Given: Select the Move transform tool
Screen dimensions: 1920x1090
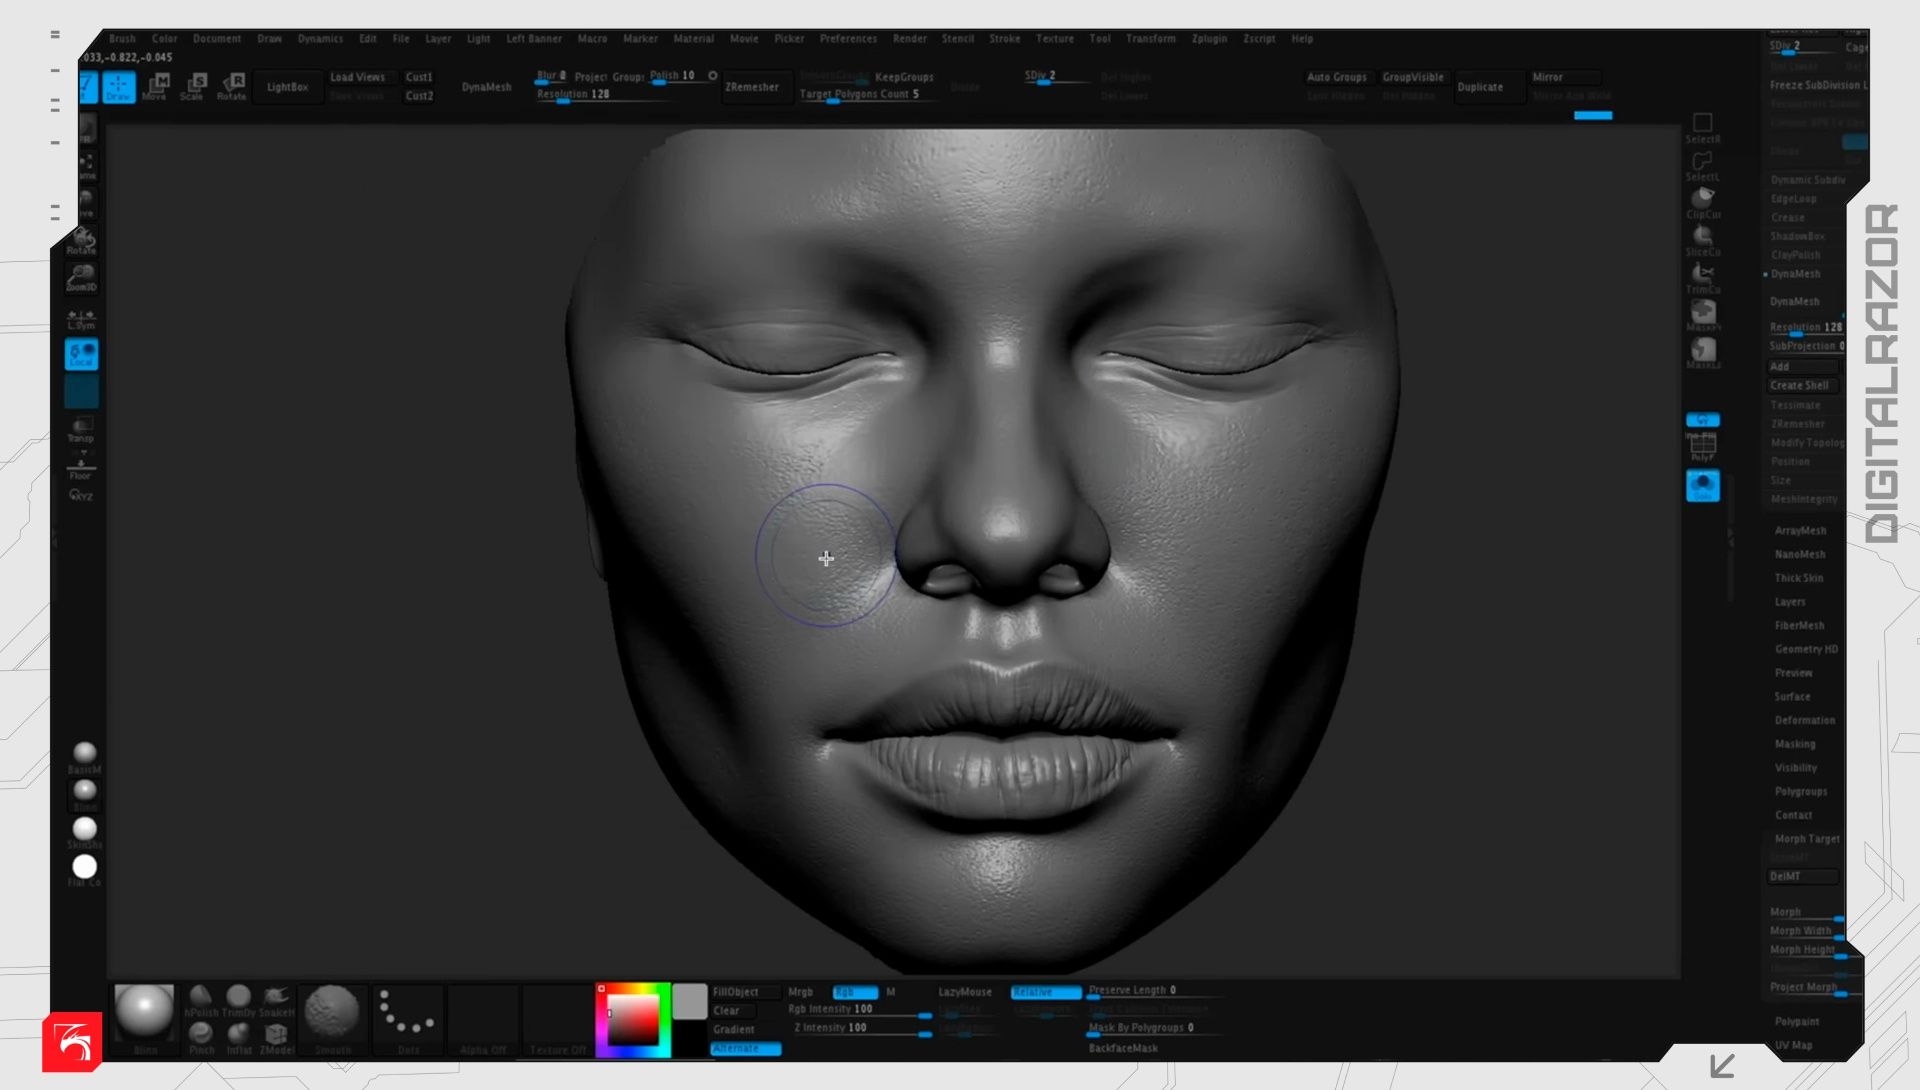Looking at the screenshot, I should coord(155,86).
